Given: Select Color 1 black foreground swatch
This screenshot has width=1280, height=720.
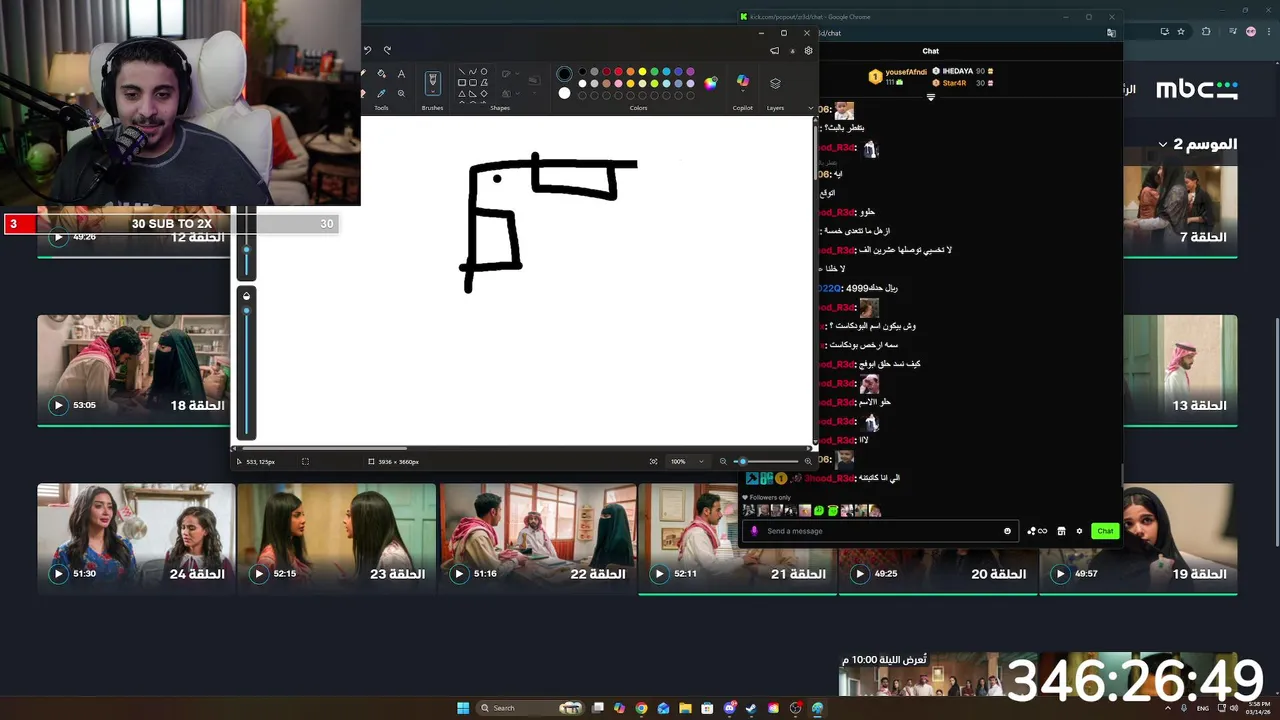Looking at the screenshot, I should (564, 74).
